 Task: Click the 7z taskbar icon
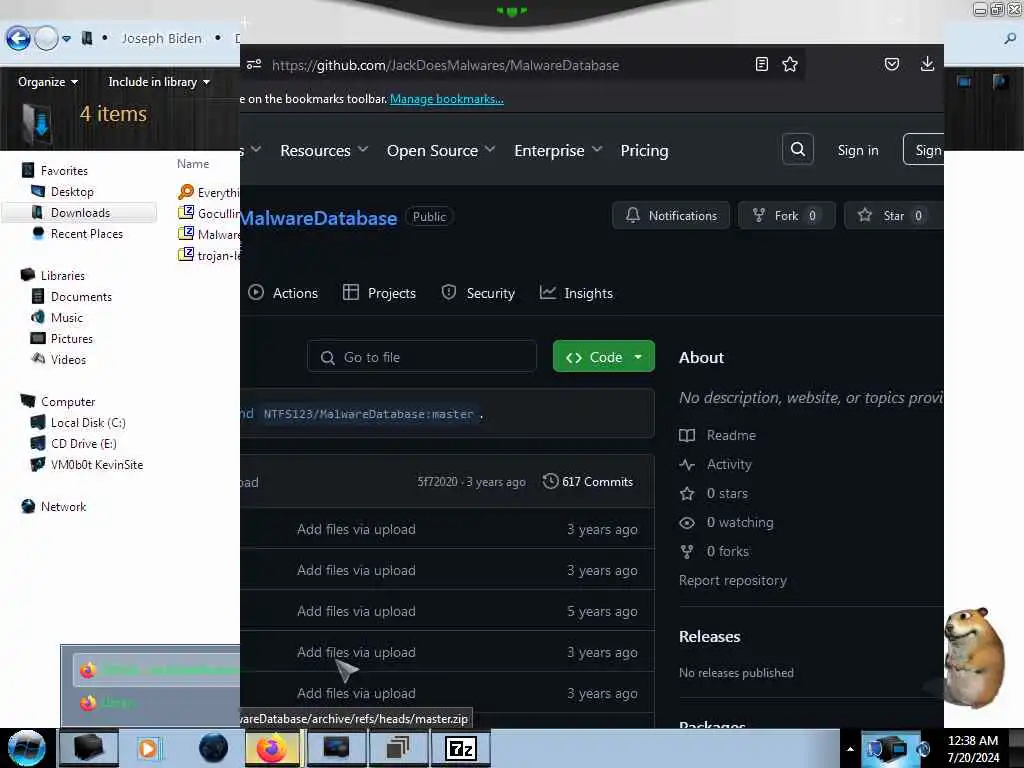point(461,748)
